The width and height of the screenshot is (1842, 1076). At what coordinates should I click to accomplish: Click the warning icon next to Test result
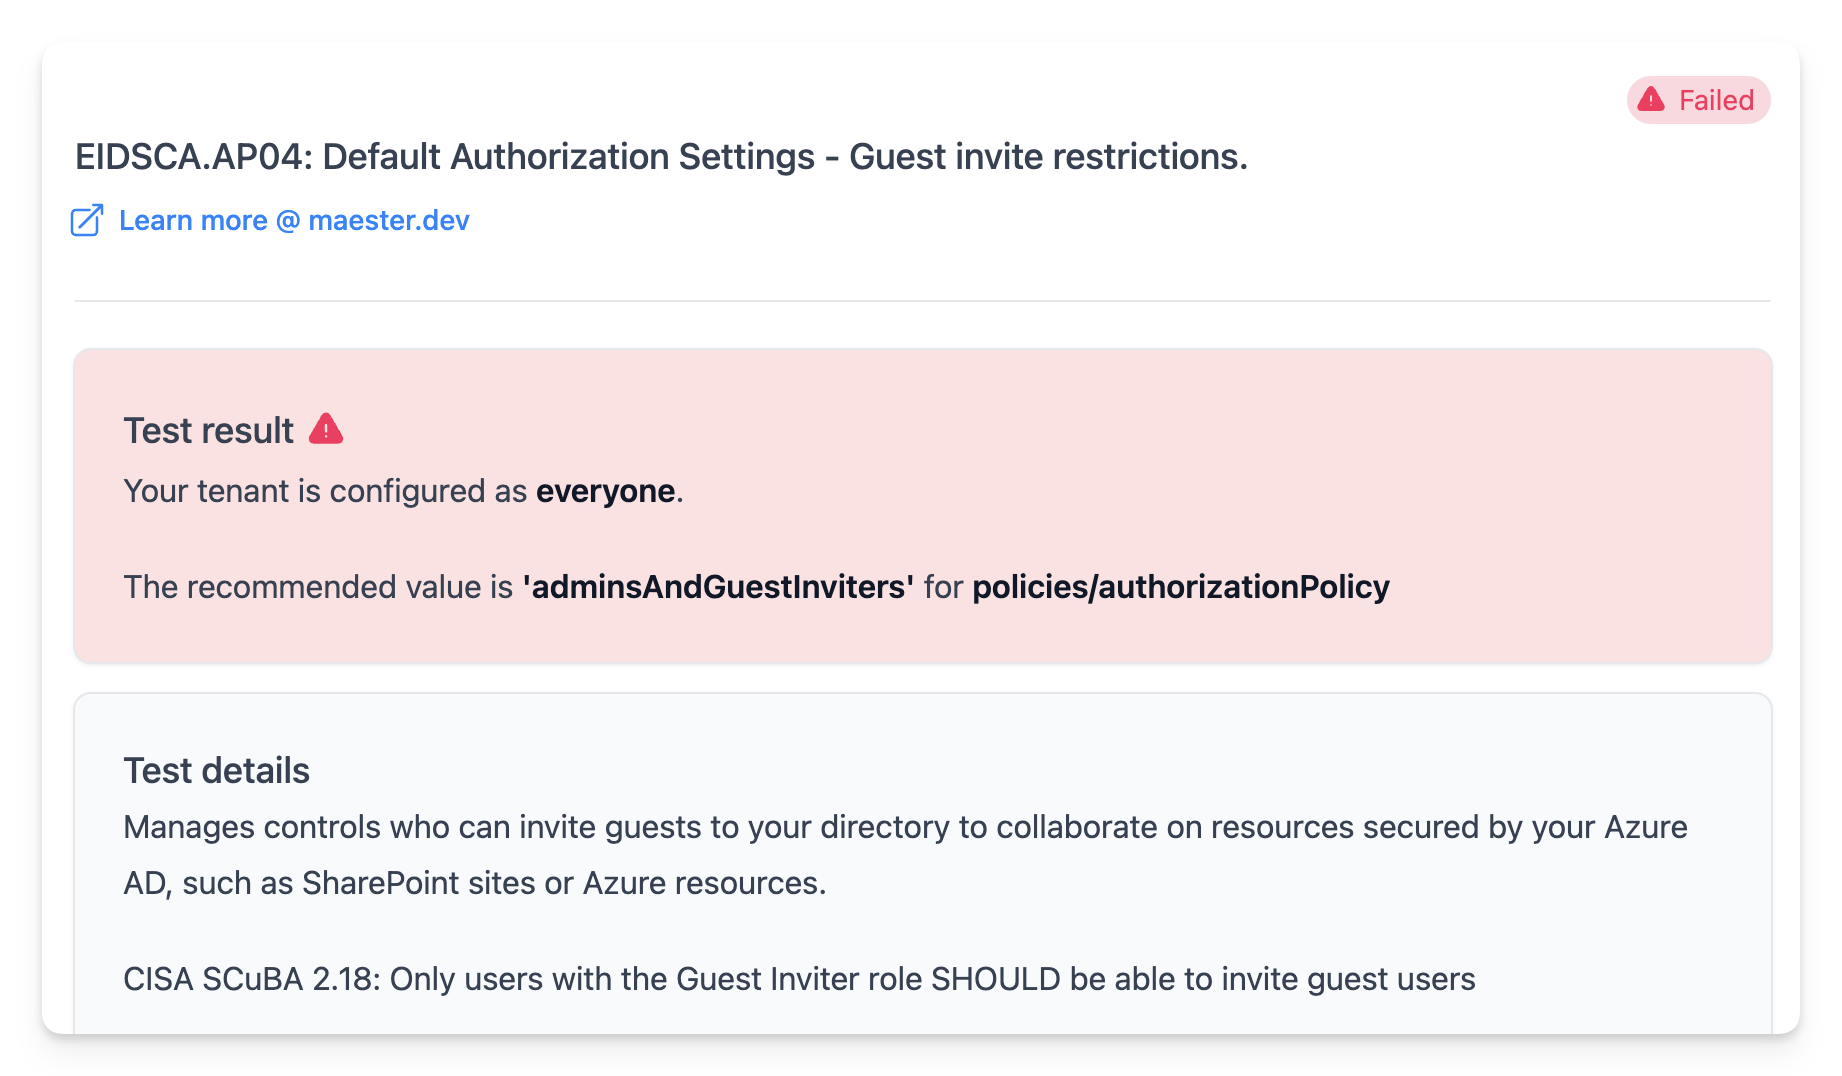pyautogui.click(x=326, y=429)
